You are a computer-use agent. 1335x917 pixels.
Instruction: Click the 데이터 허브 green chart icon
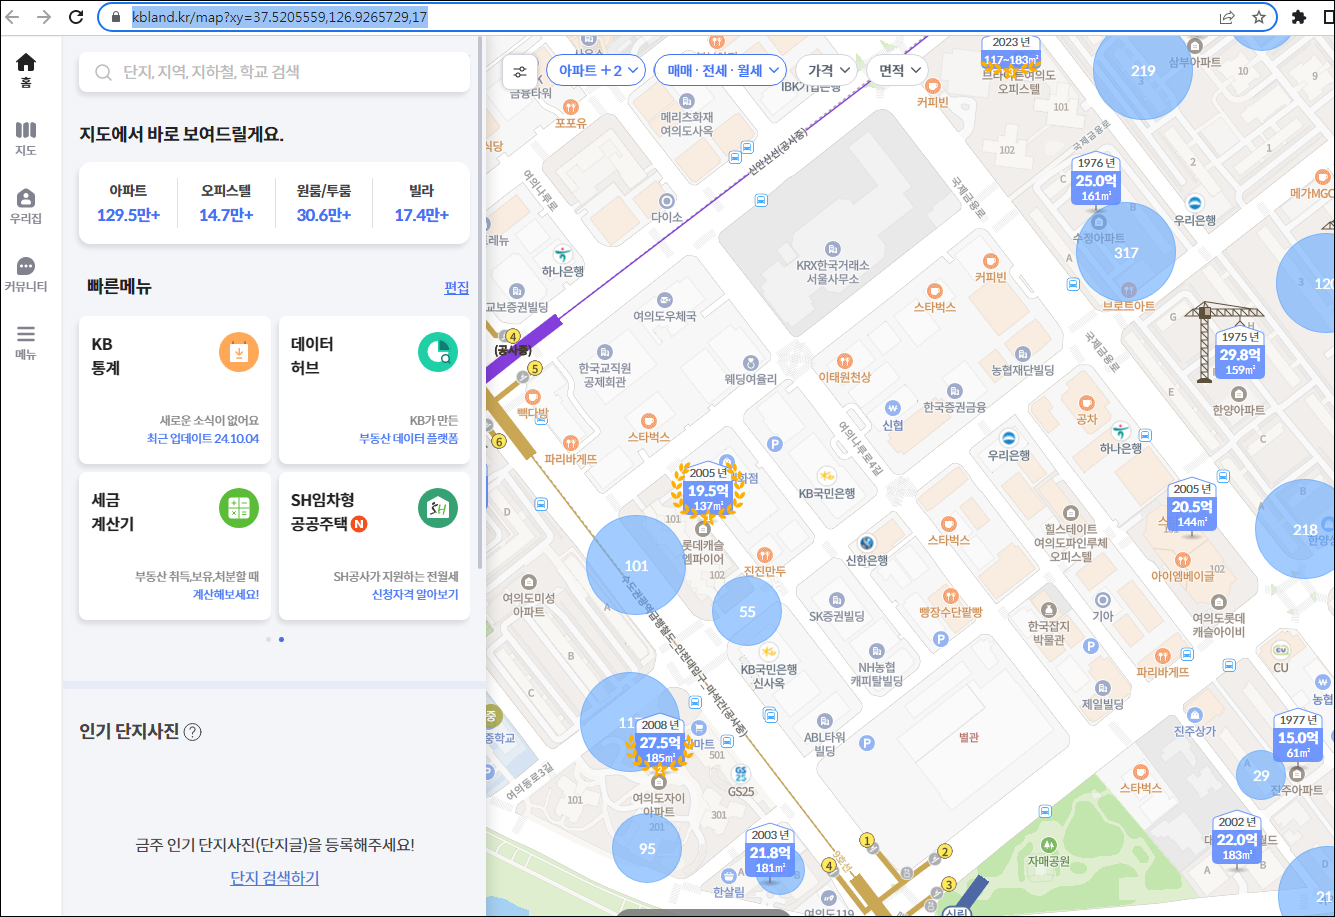click(x=438, y=352)
